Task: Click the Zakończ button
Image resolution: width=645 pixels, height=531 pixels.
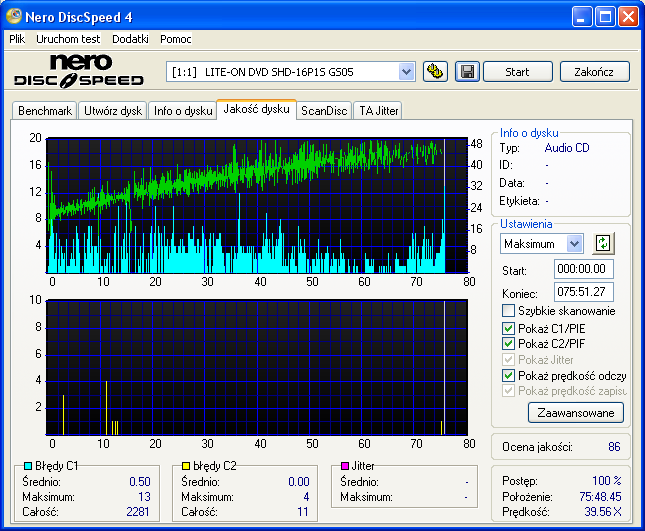Action: [x=594, y=72]
